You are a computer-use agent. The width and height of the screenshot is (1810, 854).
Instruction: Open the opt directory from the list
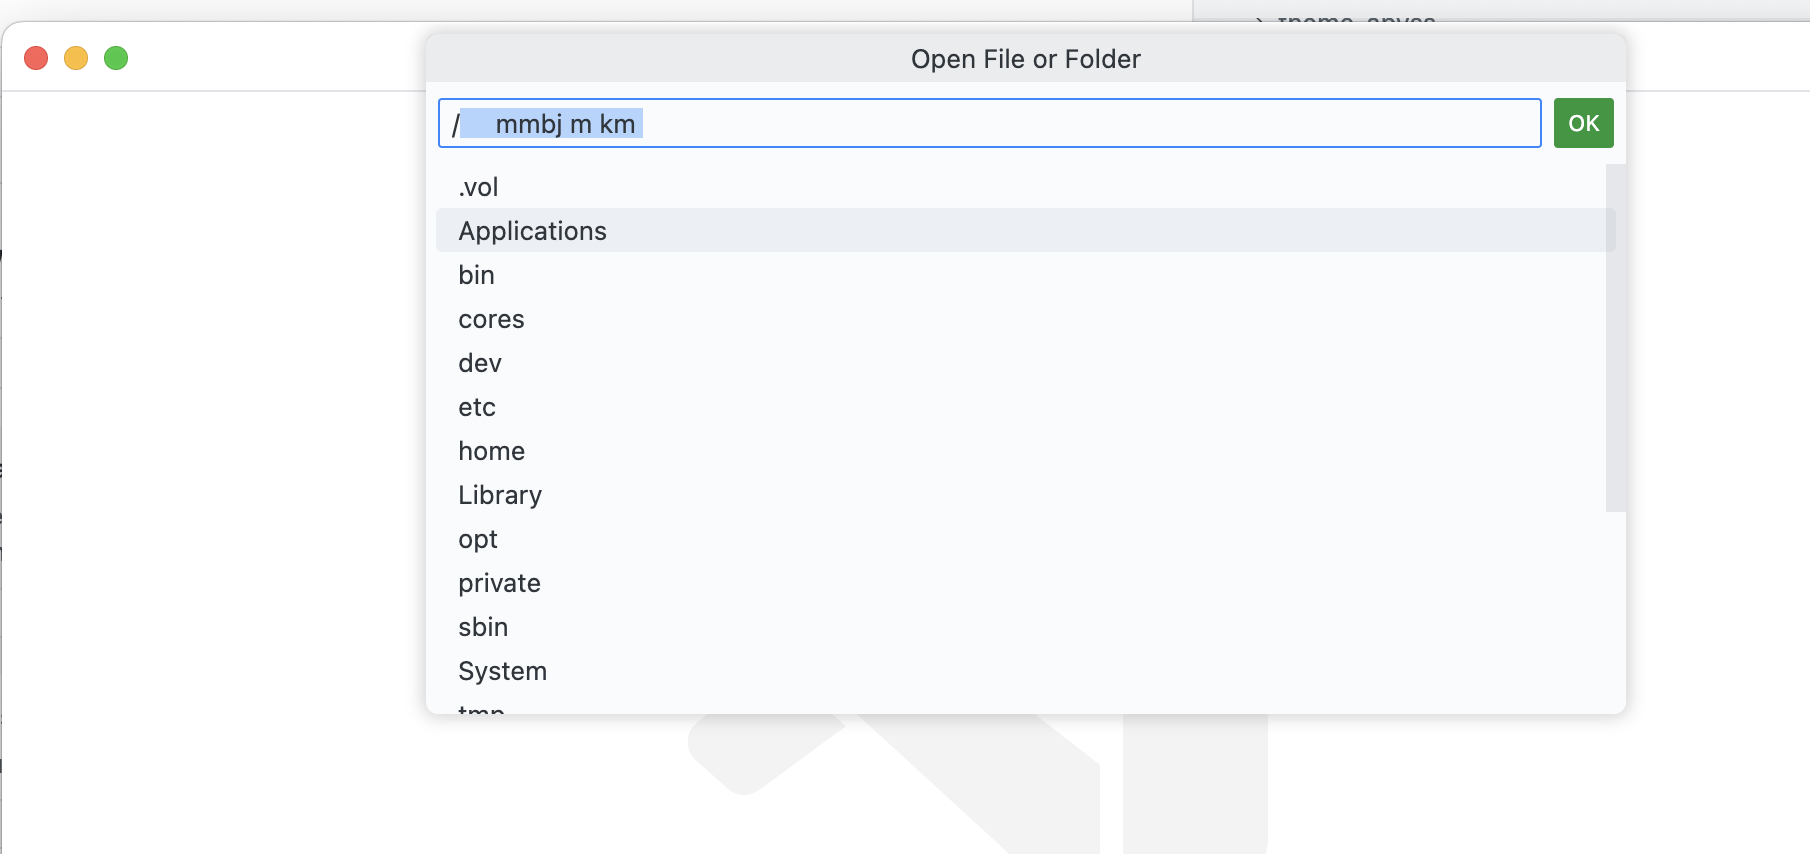coord(477,539)
